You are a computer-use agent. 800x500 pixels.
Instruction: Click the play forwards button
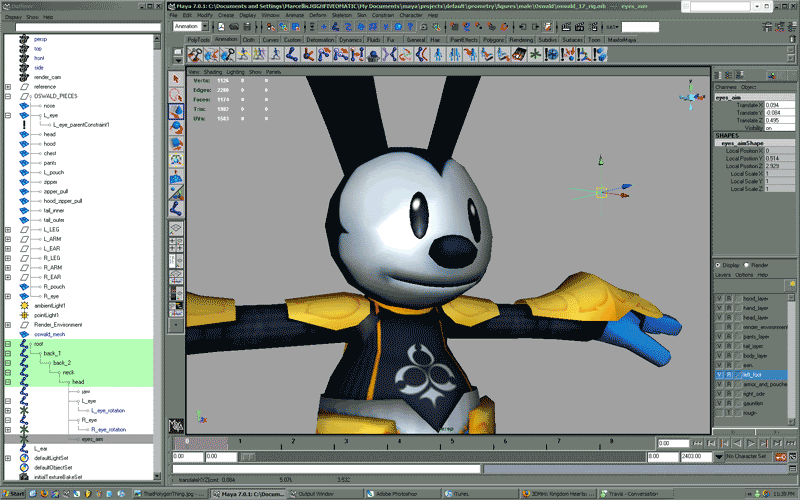coord(751,443)
